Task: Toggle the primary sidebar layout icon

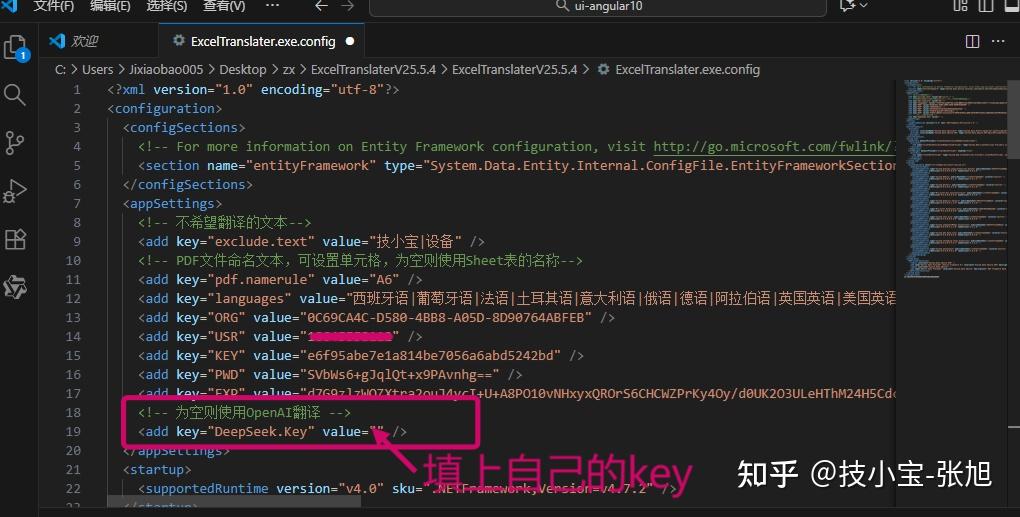Action: coord(986,6)
